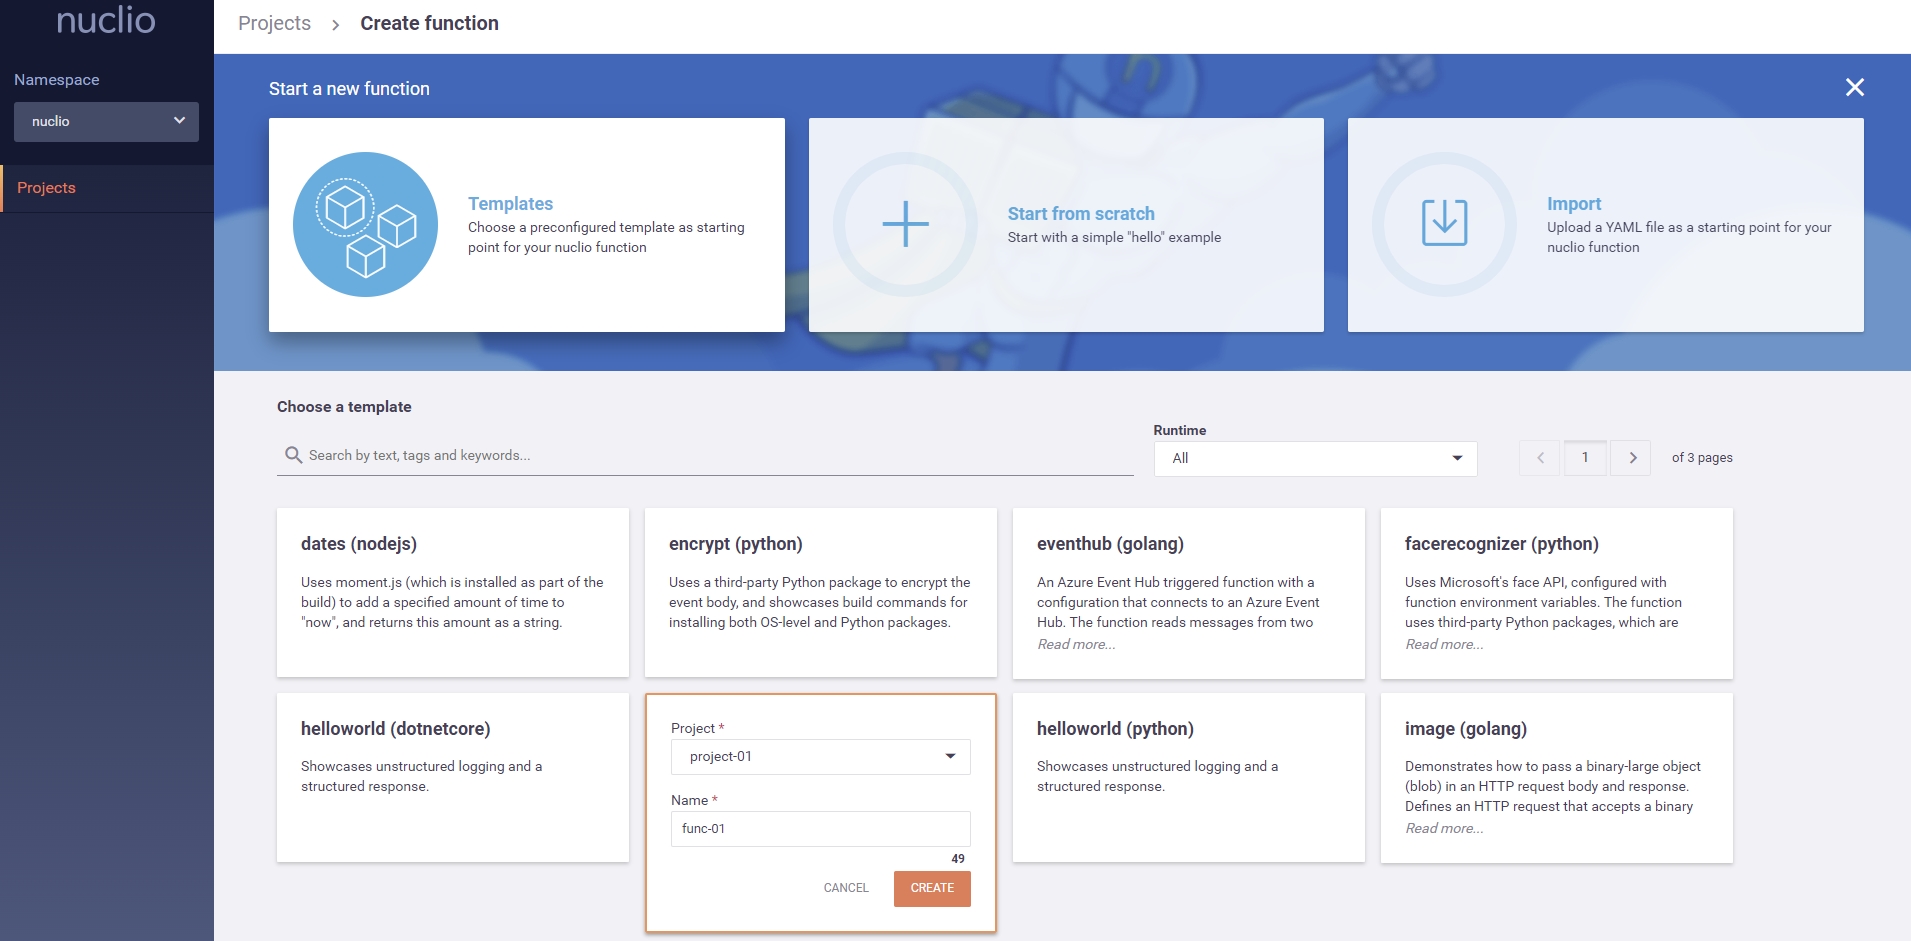
Task: Expand the Runtime filter dropdown
Action: tap(1315, 458)
